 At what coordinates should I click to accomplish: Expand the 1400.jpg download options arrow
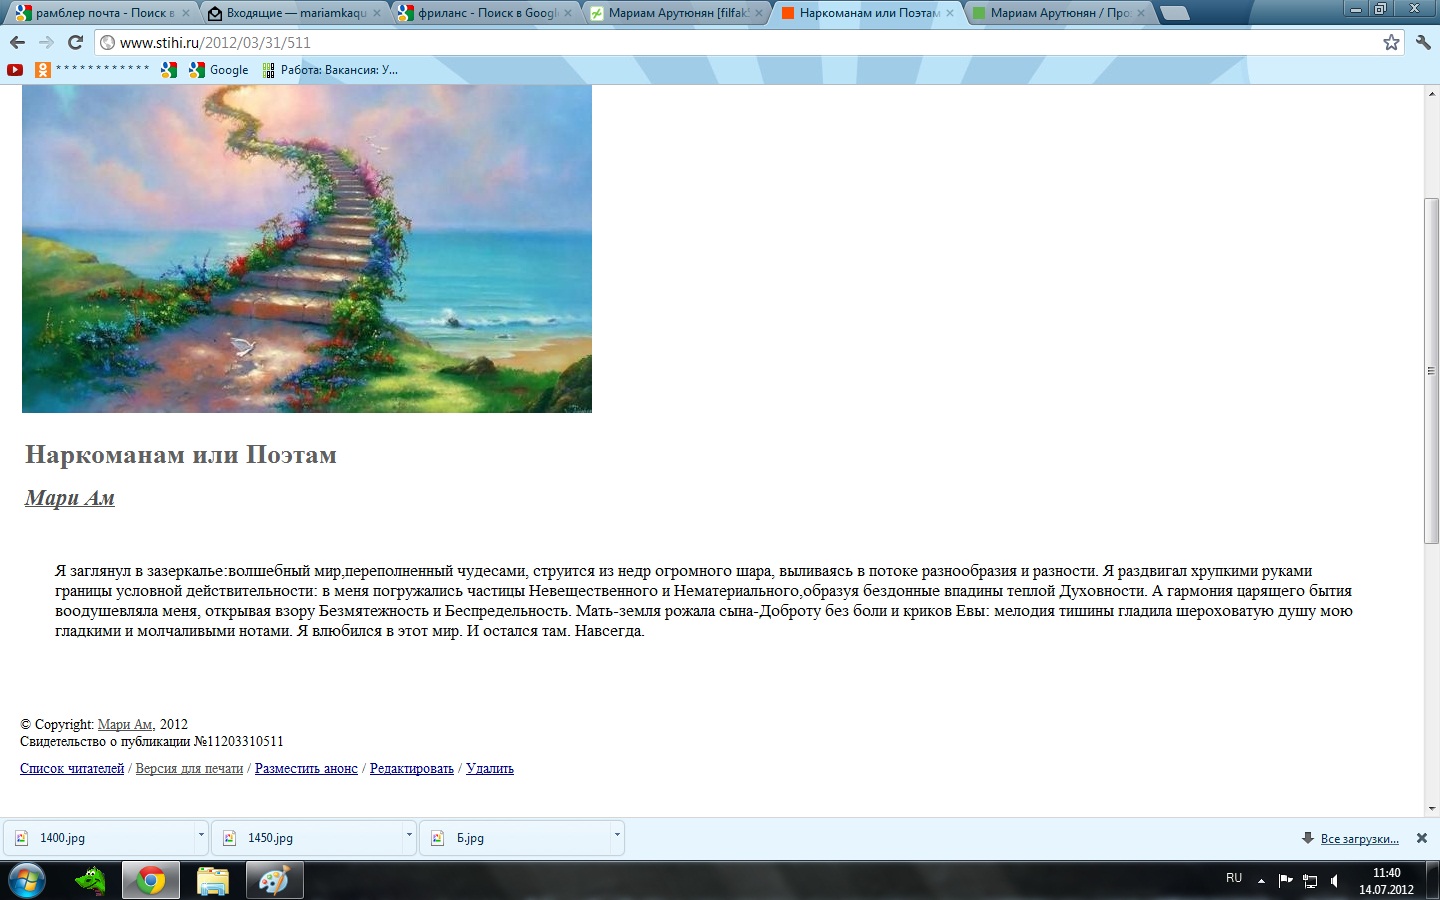(200, 838)
